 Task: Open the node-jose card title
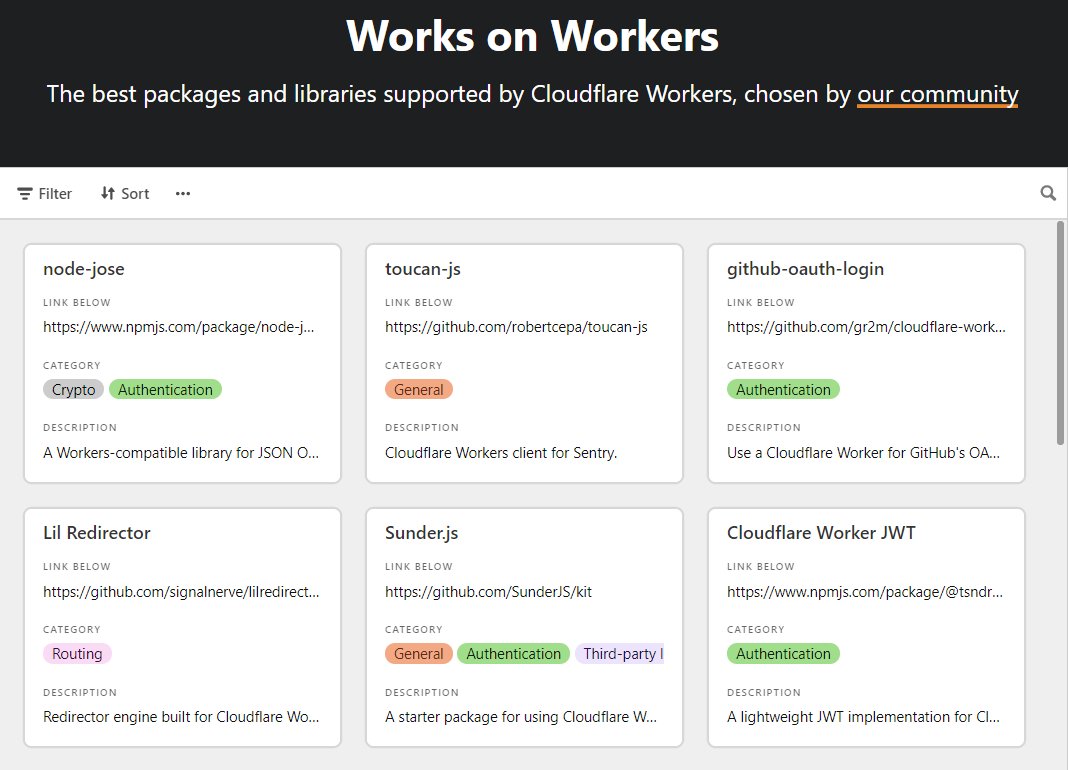click(x=84, y=269)
